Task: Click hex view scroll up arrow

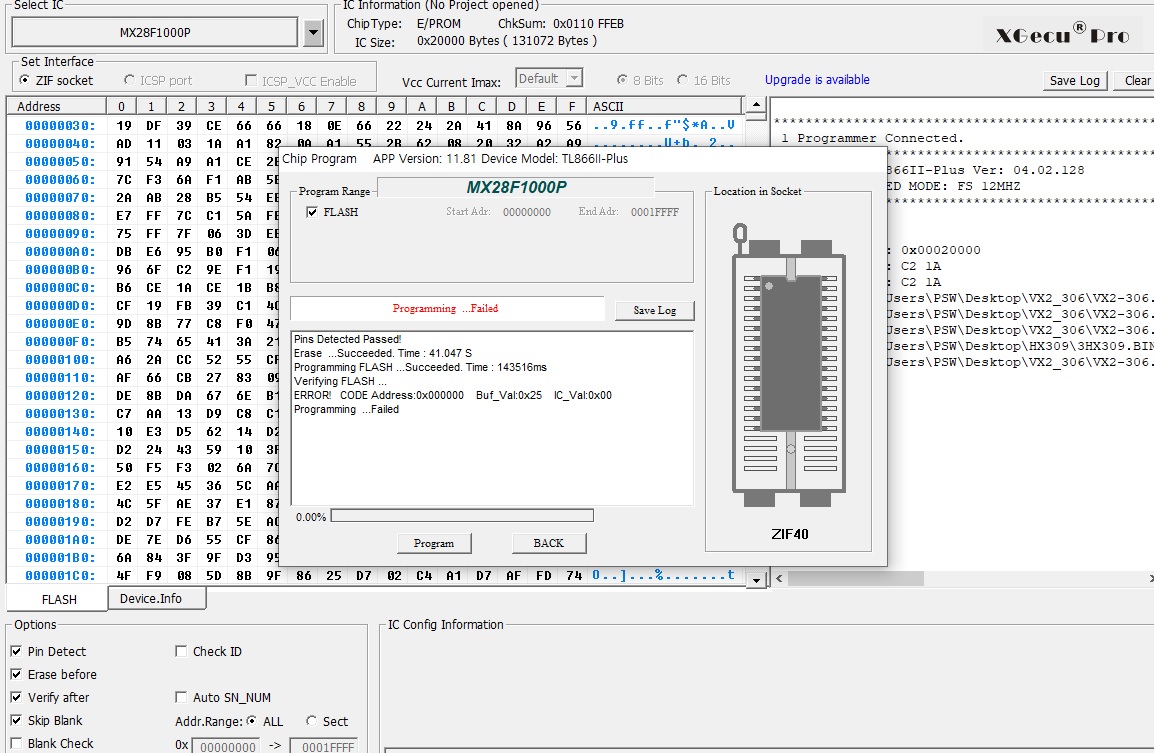Action: [756, 105]
